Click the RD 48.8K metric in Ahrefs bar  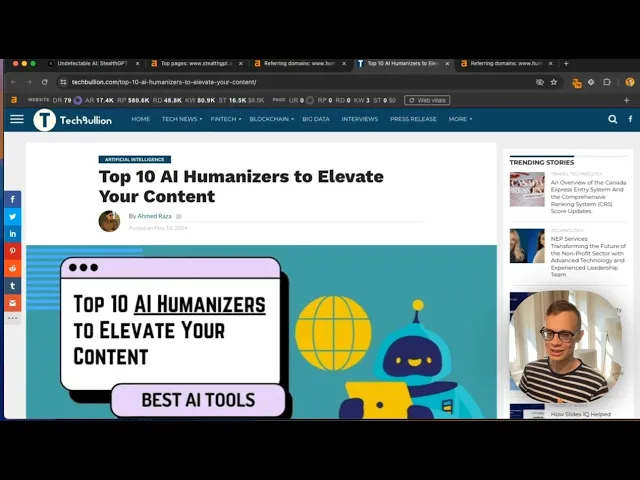tap(167, 100)
